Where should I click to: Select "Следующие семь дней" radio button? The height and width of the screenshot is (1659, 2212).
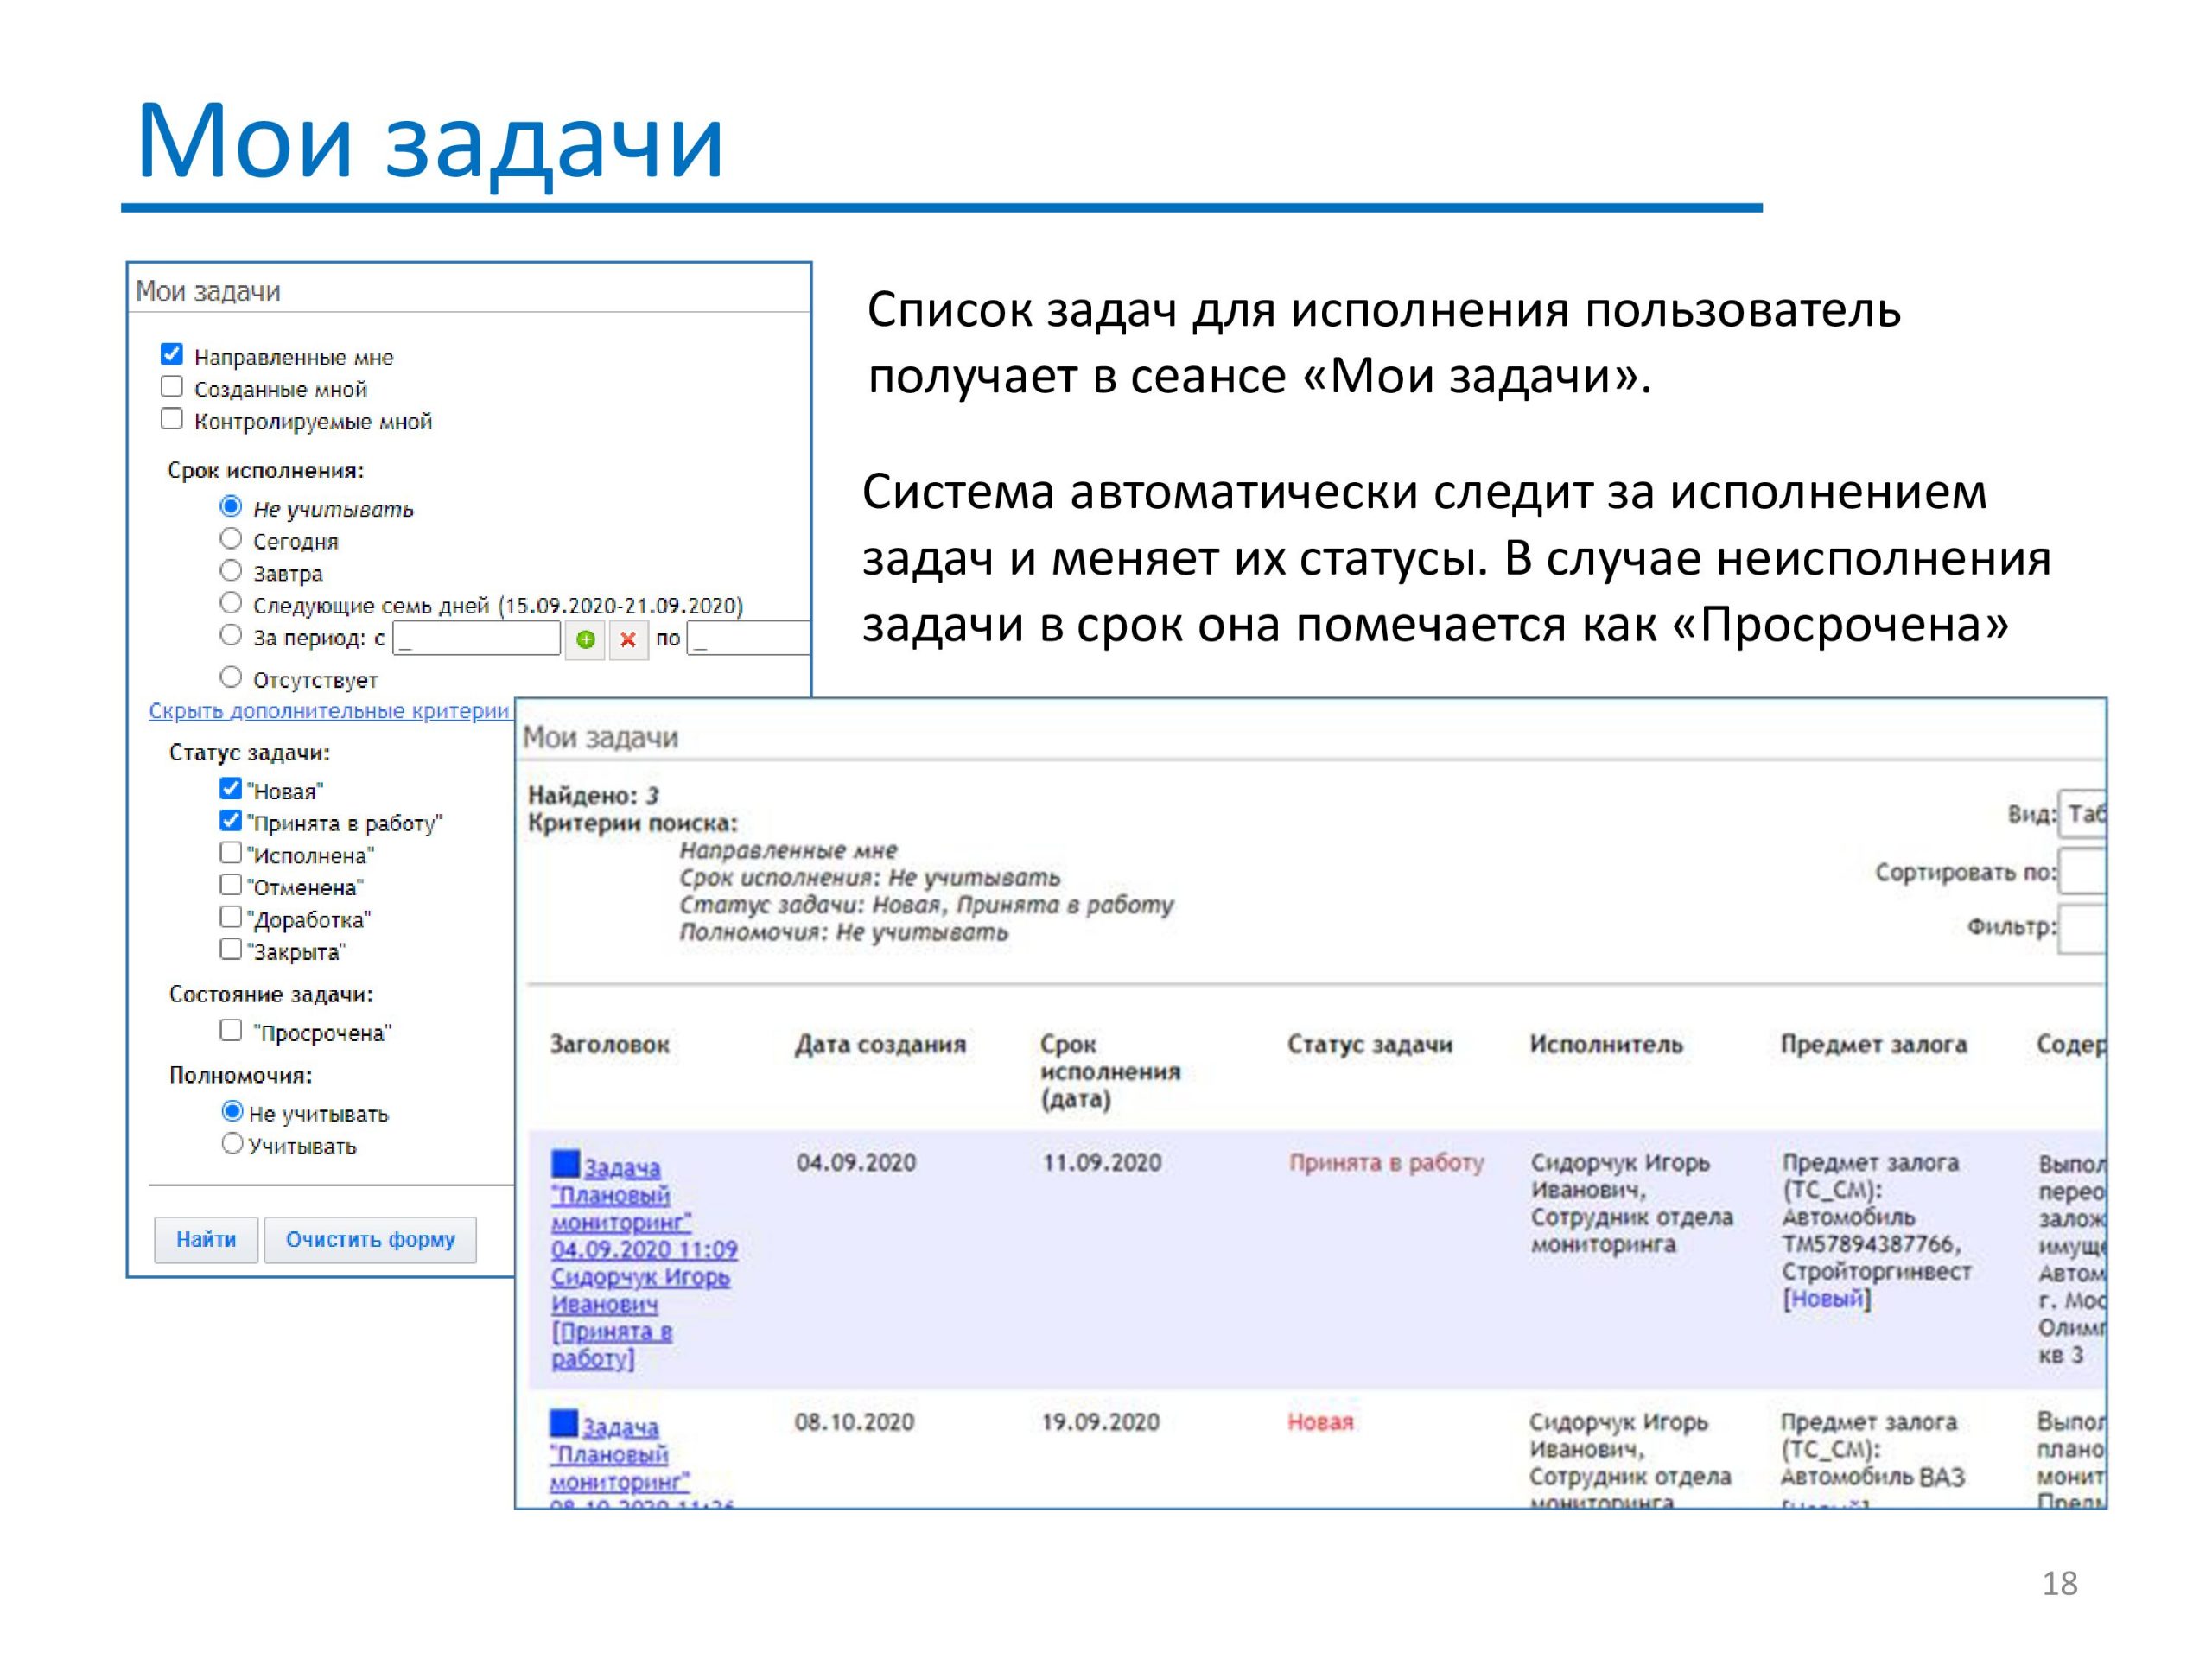[231, 602]
